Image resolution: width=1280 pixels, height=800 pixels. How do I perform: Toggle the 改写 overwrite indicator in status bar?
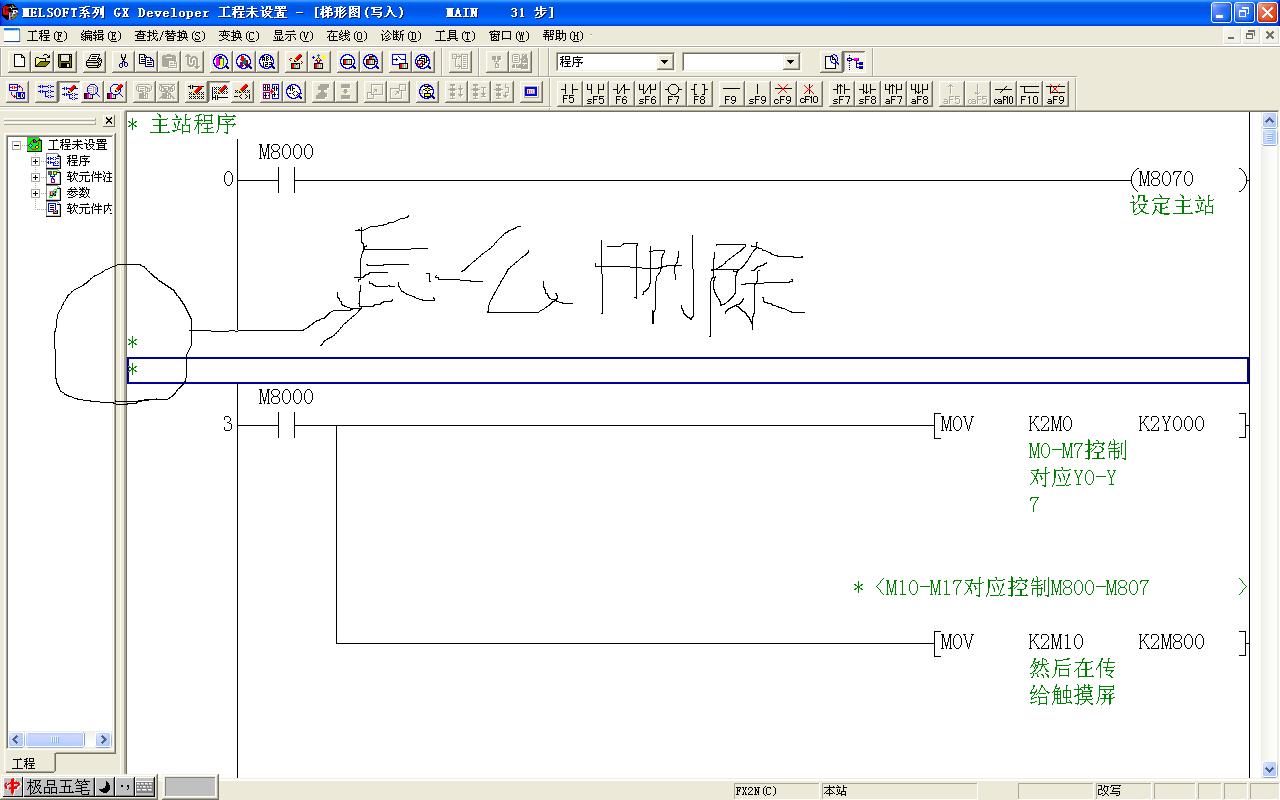(1108, 790)
